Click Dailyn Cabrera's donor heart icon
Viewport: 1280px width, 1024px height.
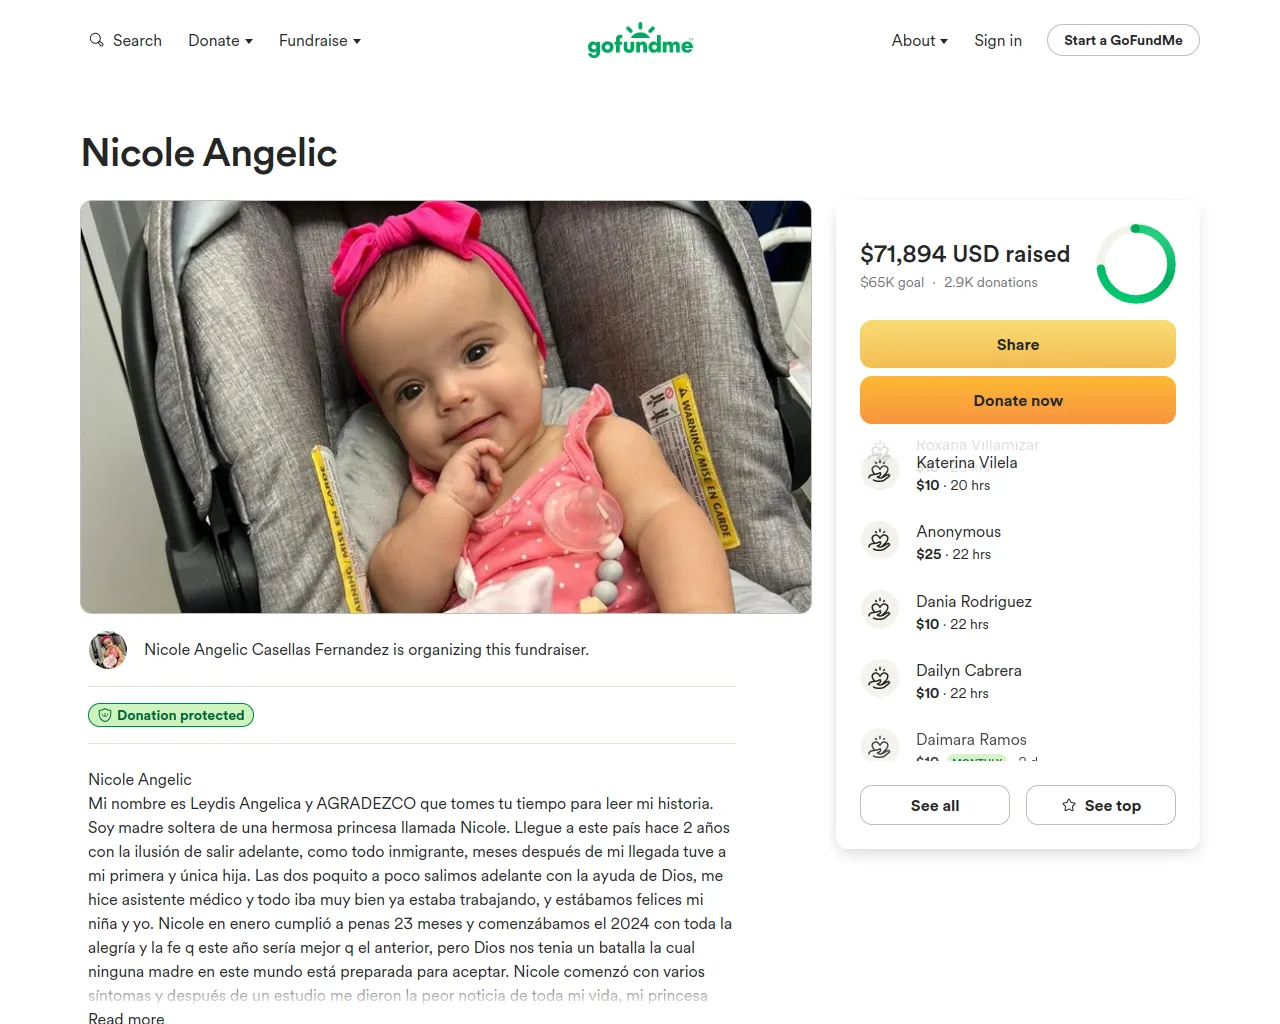pyautogui.click(x=880, y=679)
